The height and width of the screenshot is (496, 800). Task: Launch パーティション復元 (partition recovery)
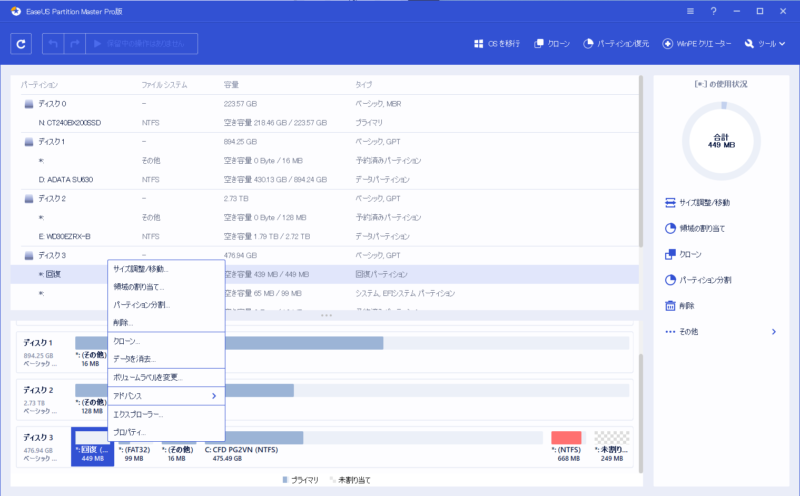[616, 44]
